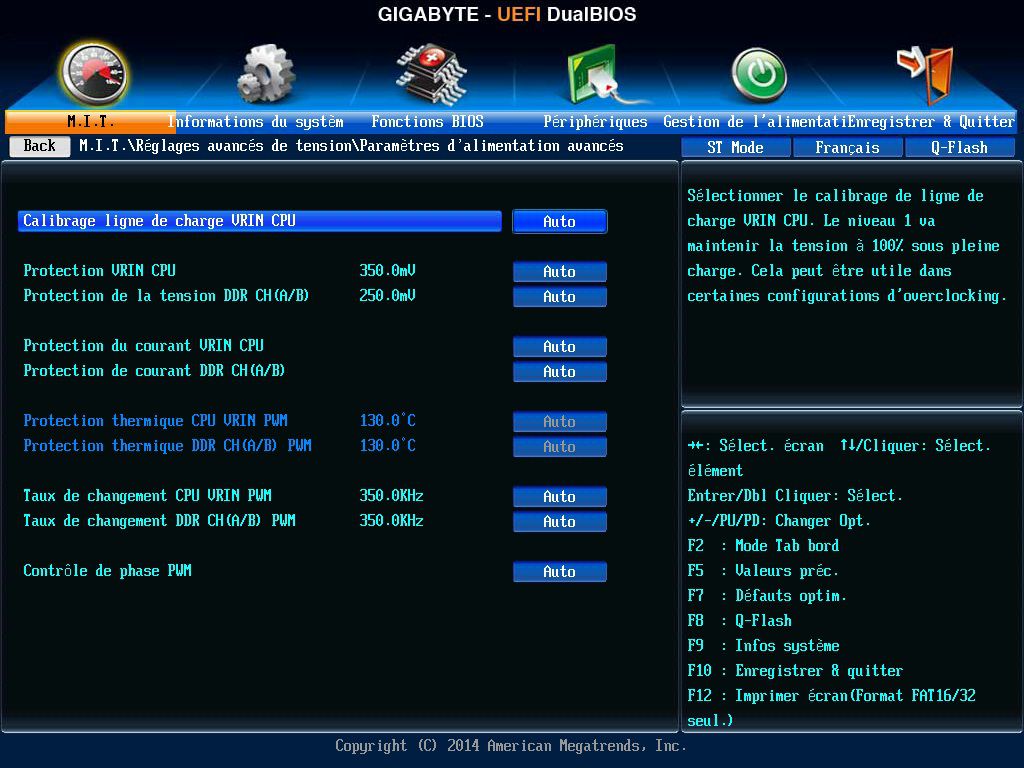The height and width of the screenshot is (768, 1024).
Task: Click the 350.0KHz CPU VRIN PWM value
Action: click(x=391, y=496)
